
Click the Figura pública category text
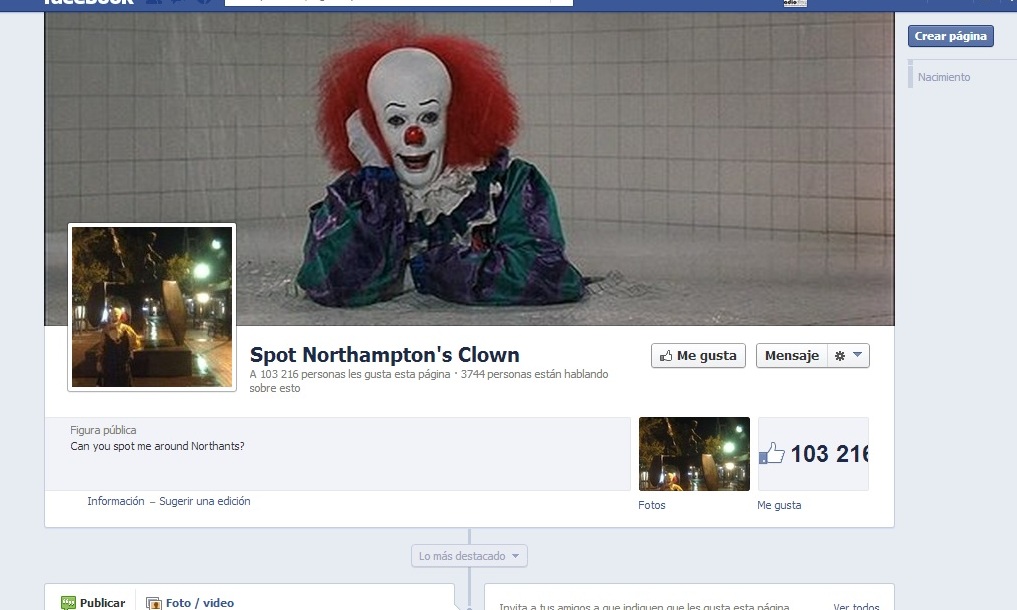[103, 430]
